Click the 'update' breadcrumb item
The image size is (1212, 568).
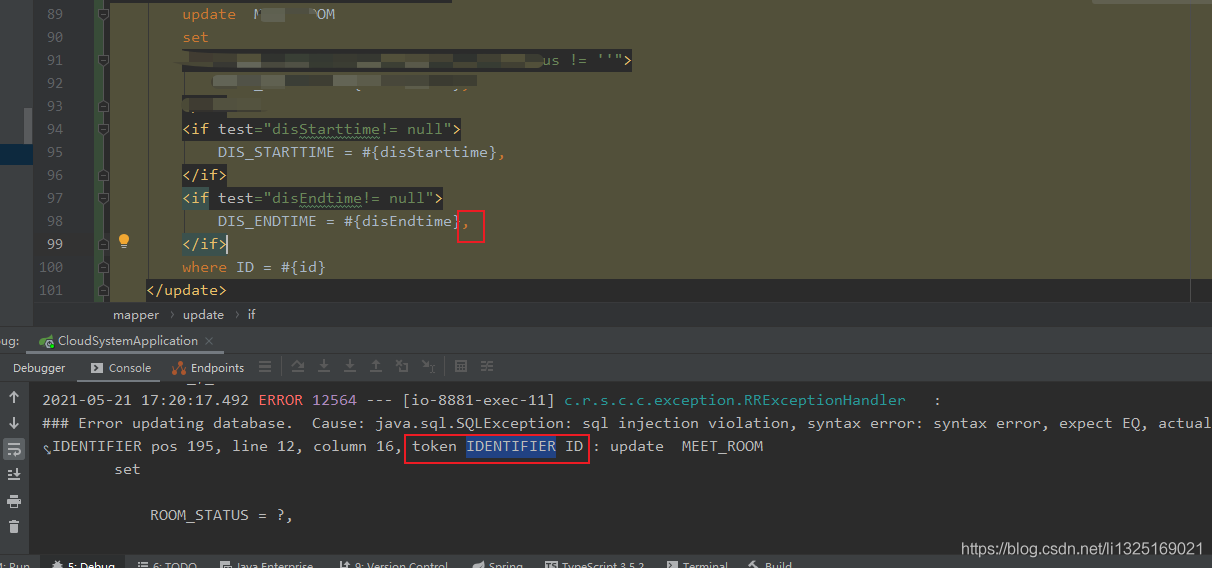[203, 314]
